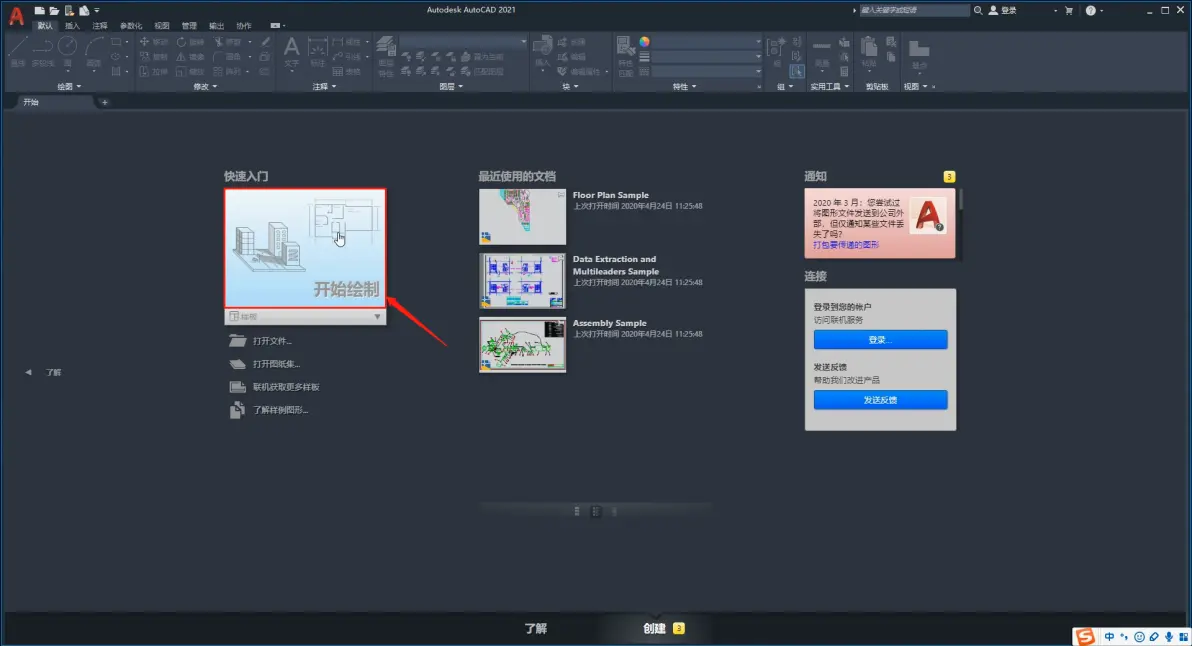Image resolution: width=1192 pixels, height=646 pixels.
Task: Select the Dimension (标注) annotation tool
Action: 318,52
